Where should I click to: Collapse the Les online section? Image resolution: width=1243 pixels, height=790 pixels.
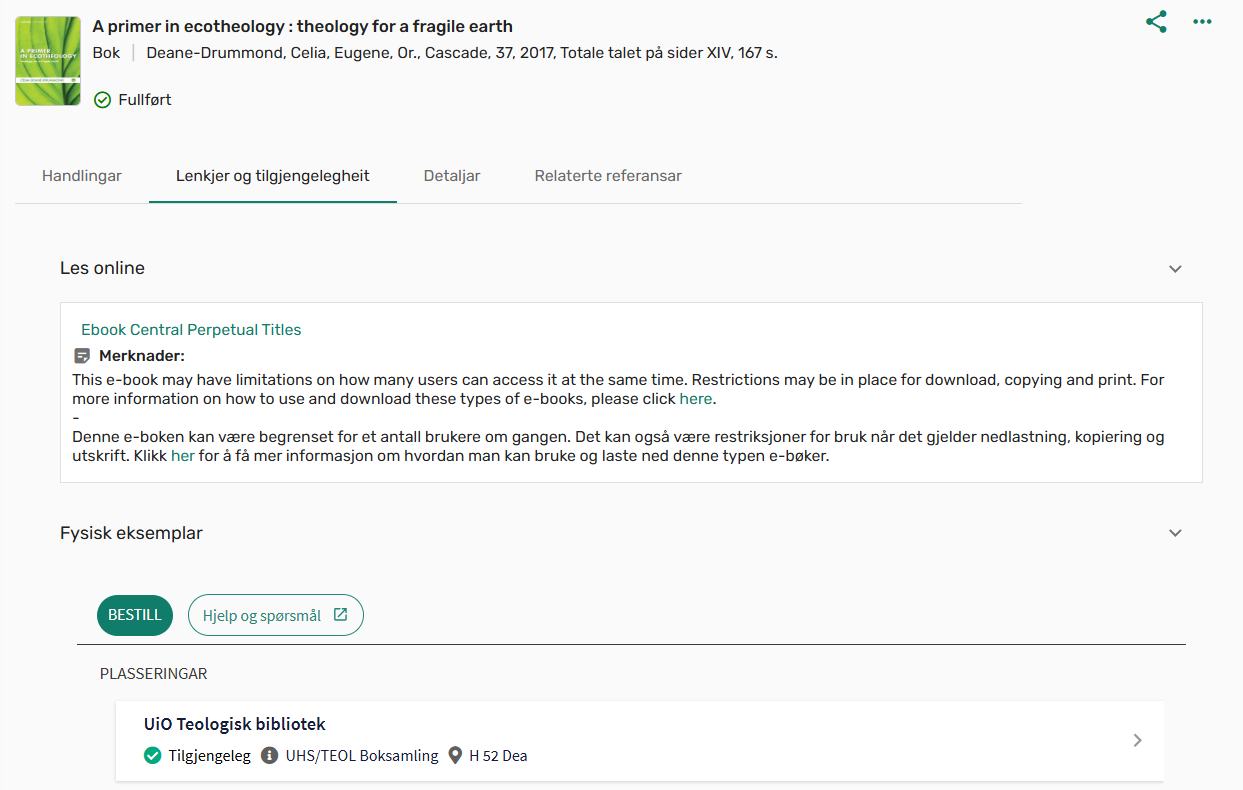(x=1176, y=269)
